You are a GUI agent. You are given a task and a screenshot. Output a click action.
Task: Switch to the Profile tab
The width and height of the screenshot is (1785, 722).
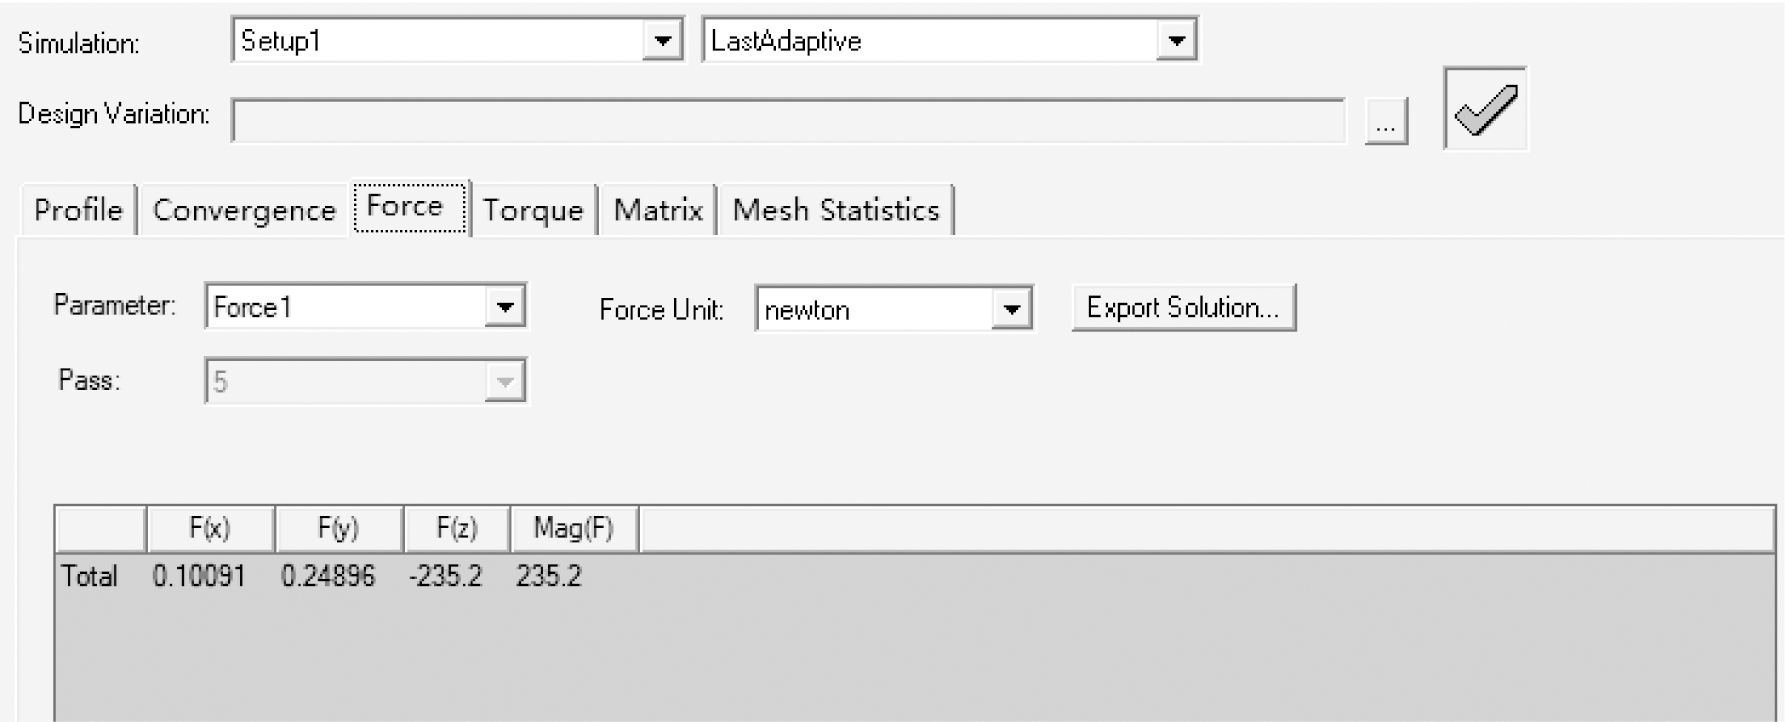click(x=78, y=210)
